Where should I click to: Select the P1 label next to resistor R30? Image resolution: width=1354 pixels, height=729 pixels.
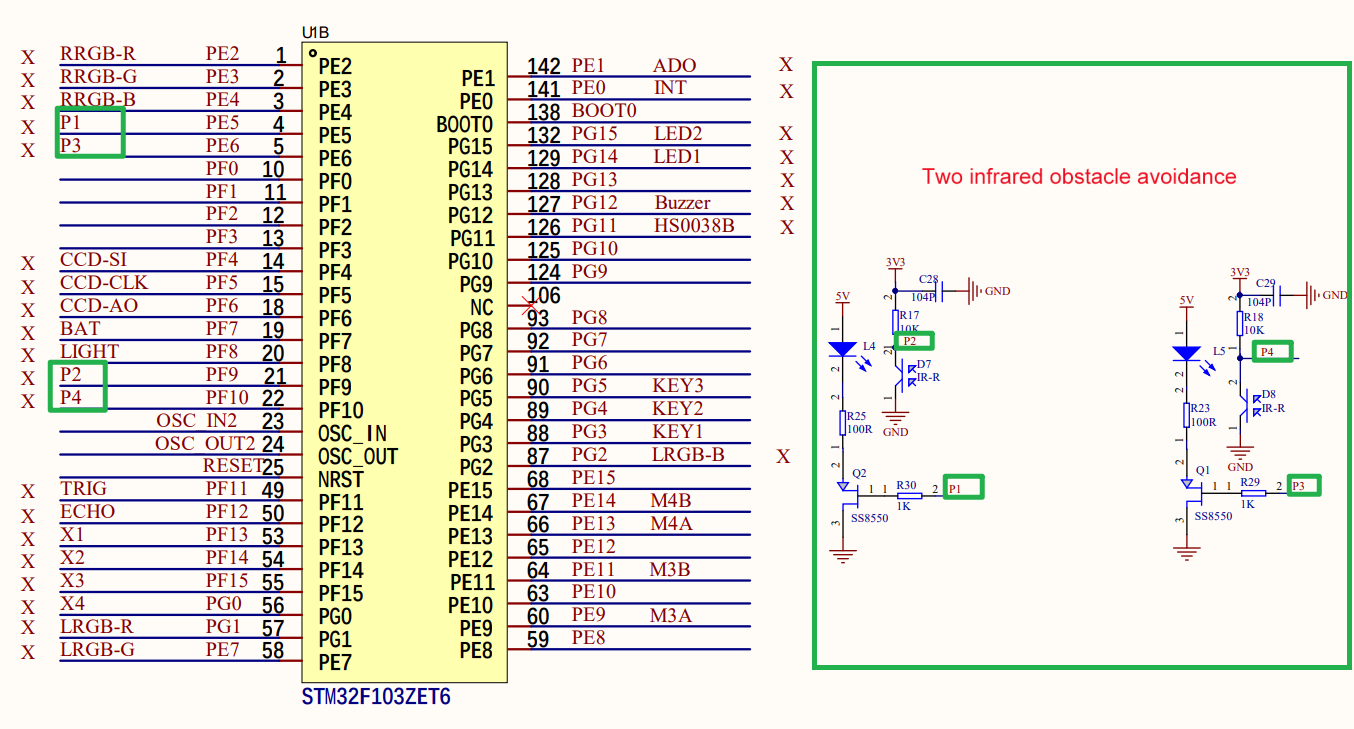tap(954, 488)
